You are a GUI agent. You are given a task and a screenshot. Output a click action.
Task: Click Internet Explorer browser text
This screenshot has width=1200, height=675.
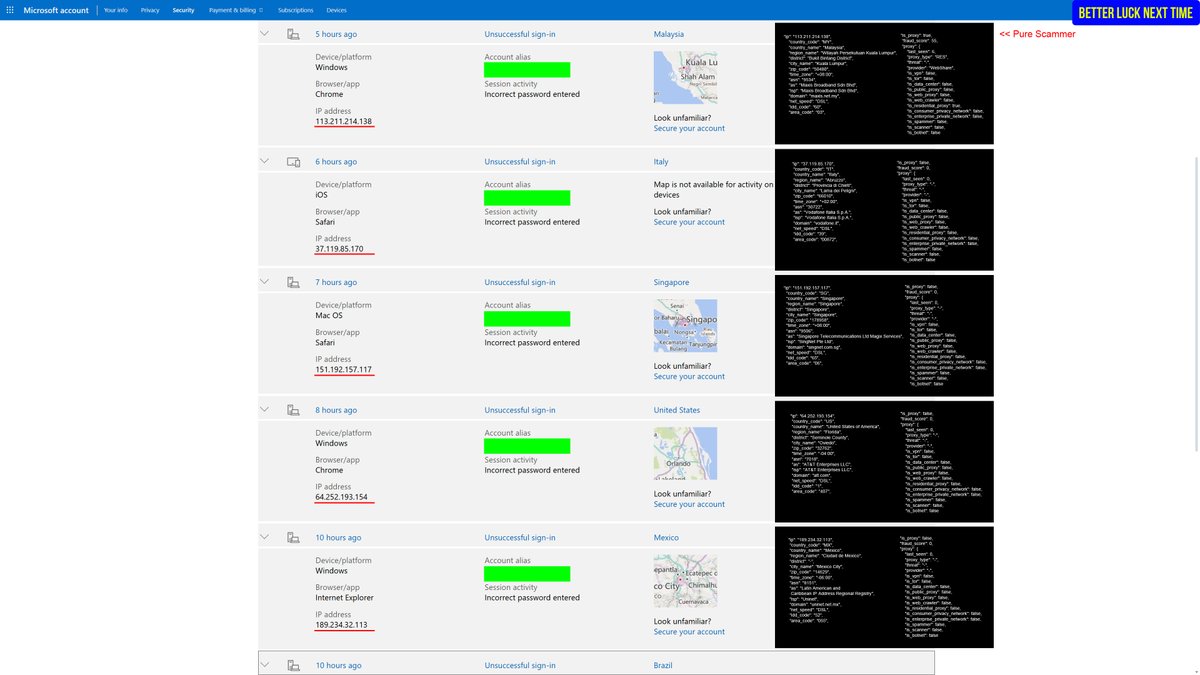click(346, 598)
